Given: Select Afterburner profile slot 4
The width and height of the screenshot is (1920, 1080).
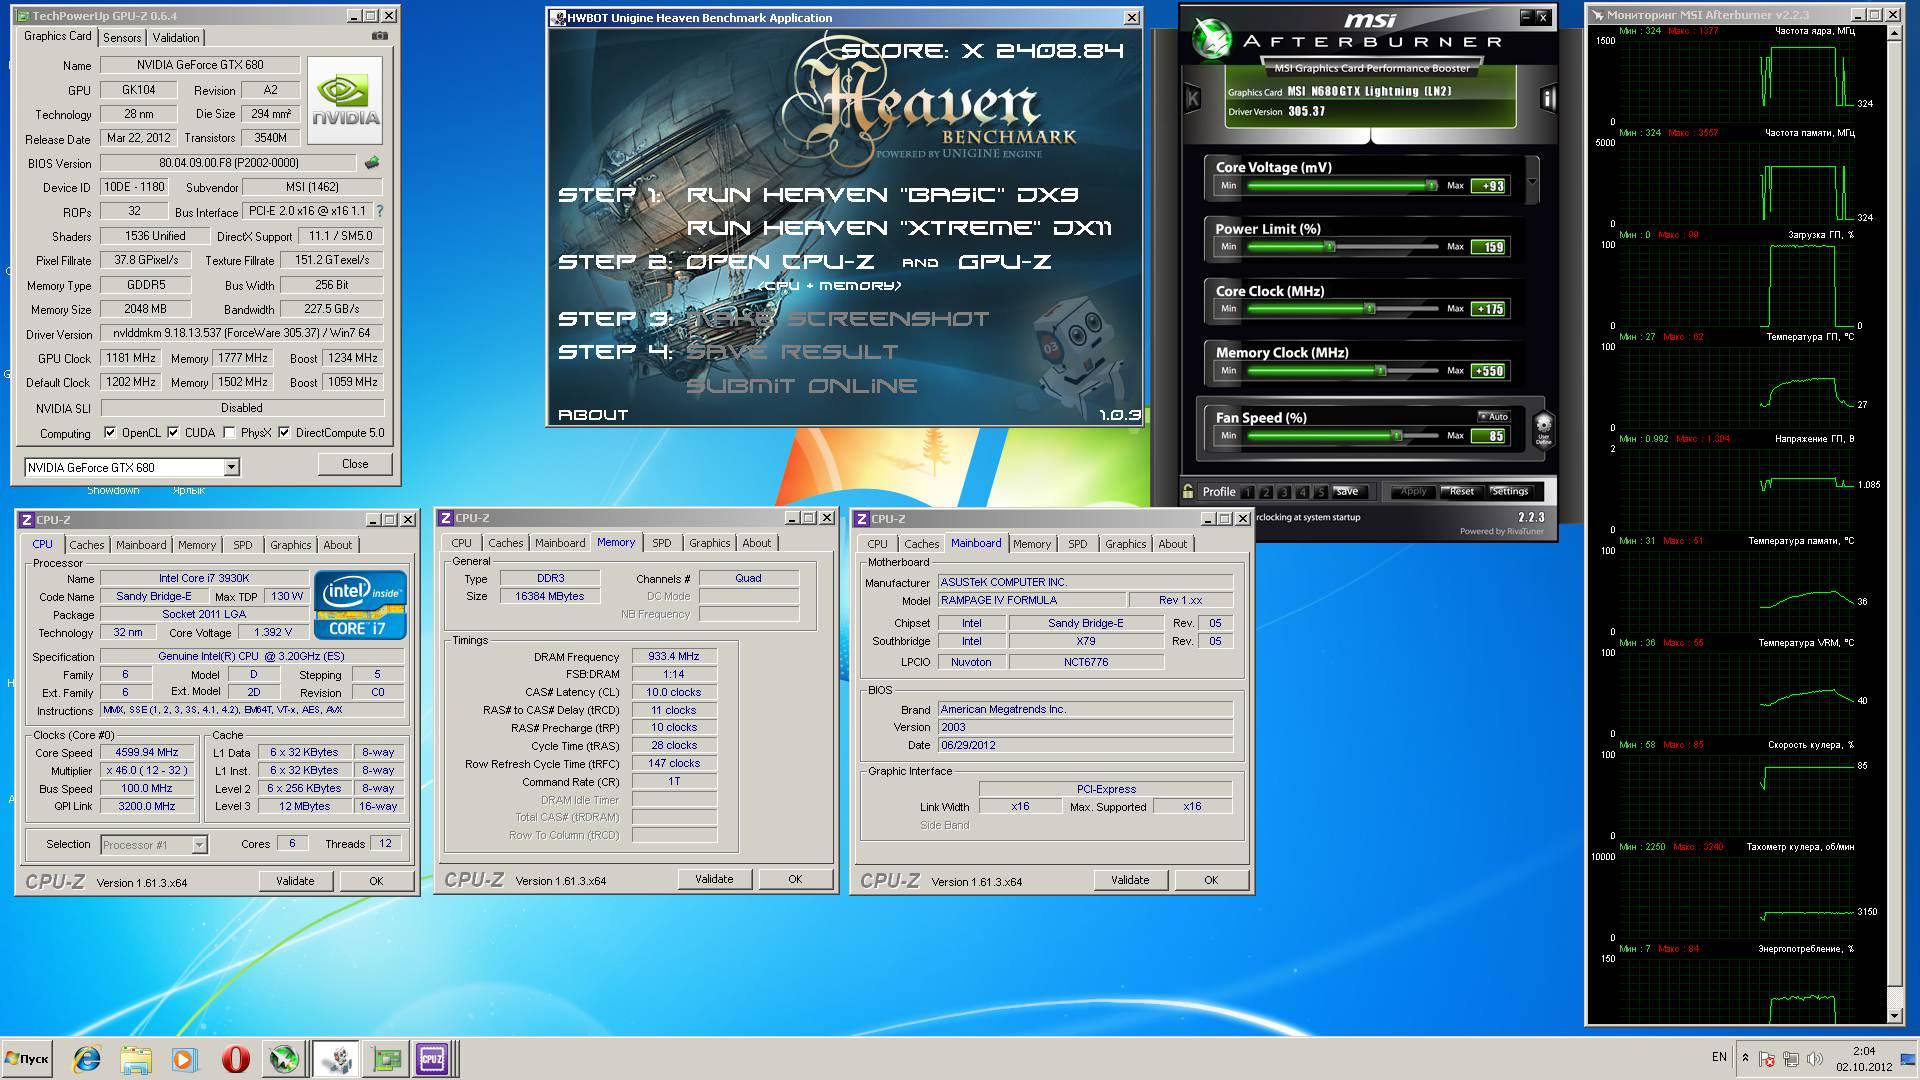Looking at the screenshot, I should coord(1302,492).
